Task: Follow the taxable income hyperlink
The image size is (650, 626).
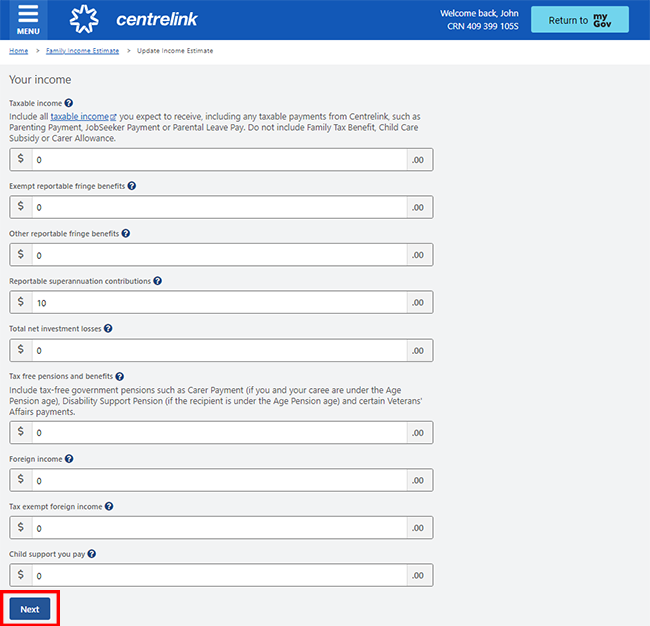Action: (83, 116)
